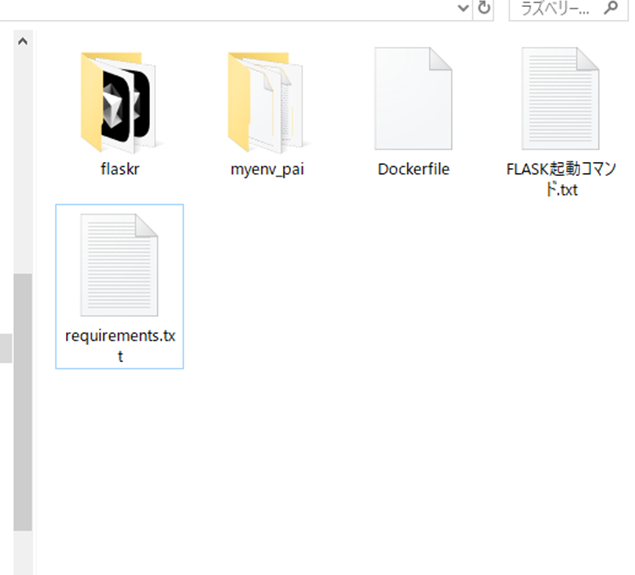The image size is (635, 575).
Task: Click the myenv_pai name label
Action: pyautogui.click(x=267, y=169)
